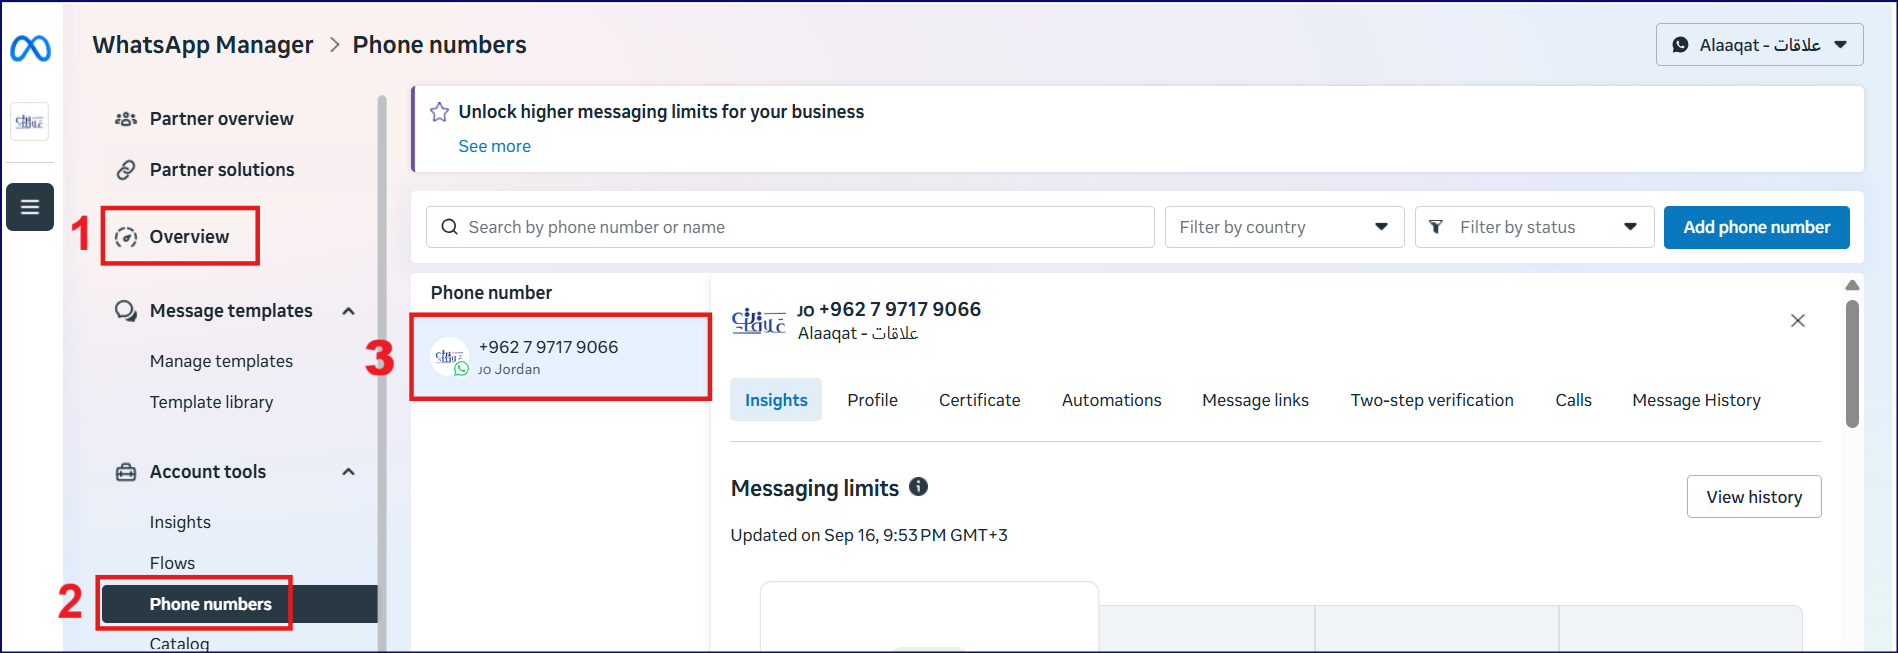Image resolution: width=1898 pixels, height=653 pixels.
Task: Click the View history button
Action: (1754, 497)
